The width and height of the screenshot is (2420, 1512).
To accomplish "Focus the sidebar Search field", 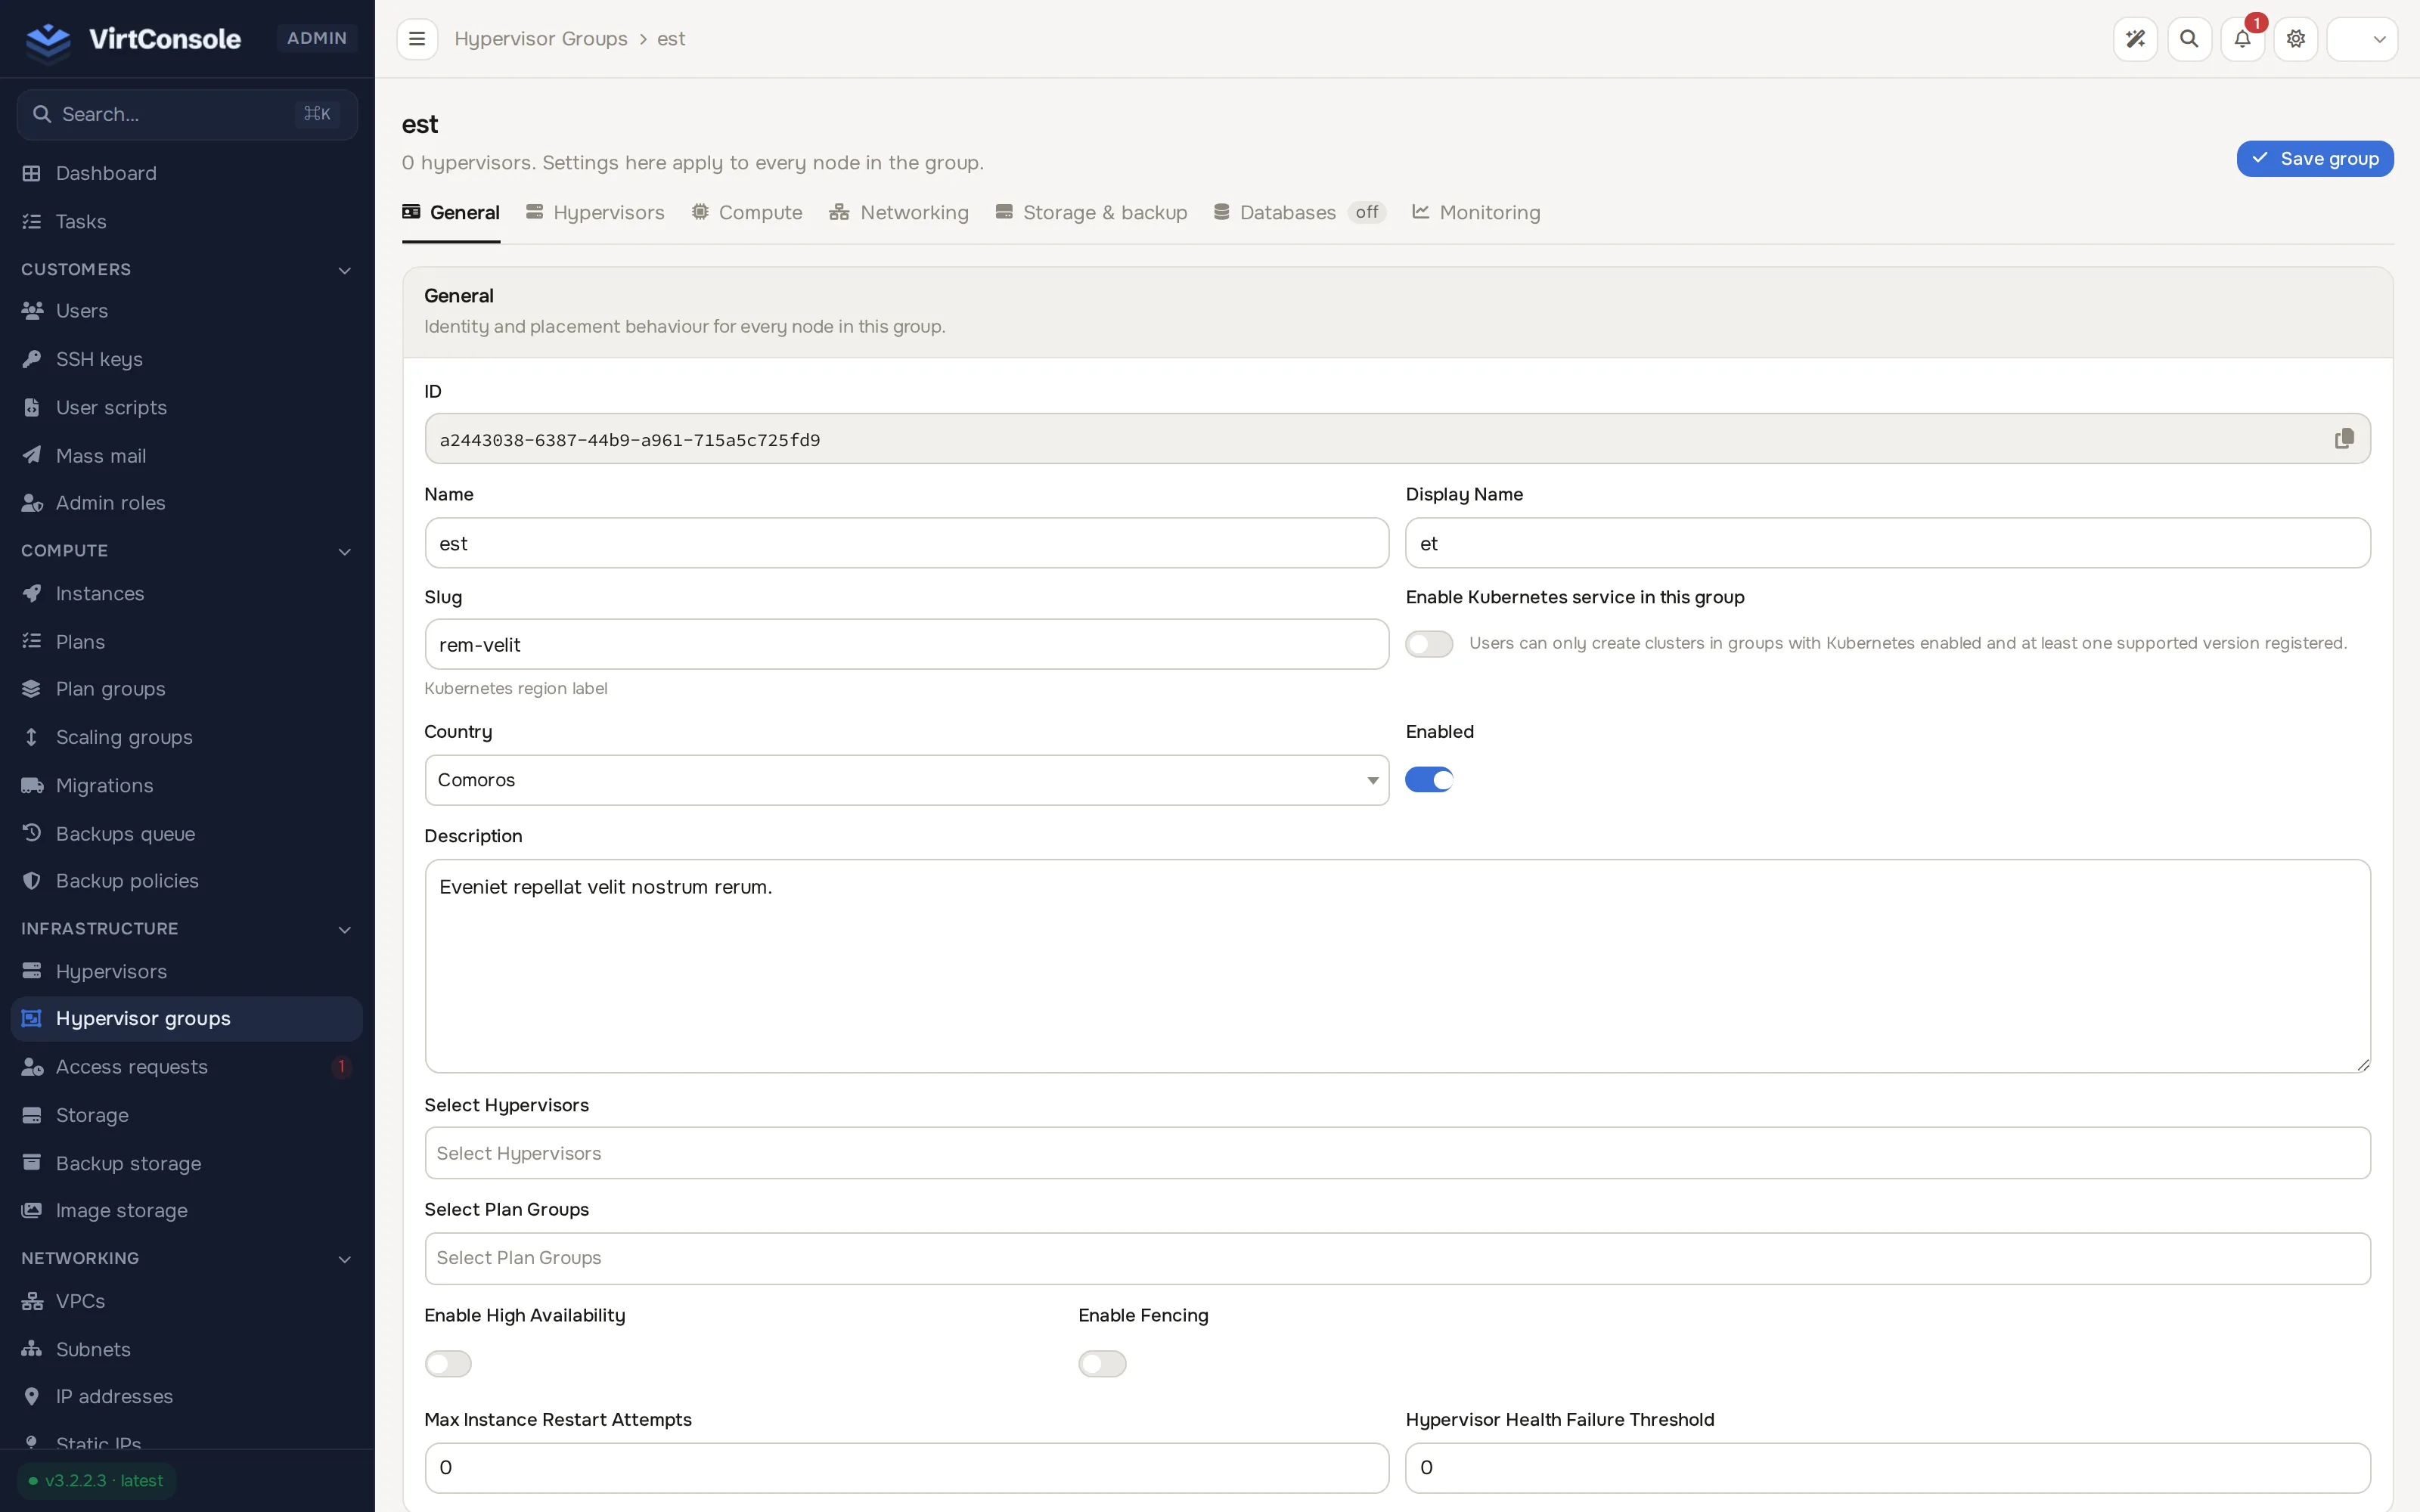I will pyautogui.click(x=187, y=114).
